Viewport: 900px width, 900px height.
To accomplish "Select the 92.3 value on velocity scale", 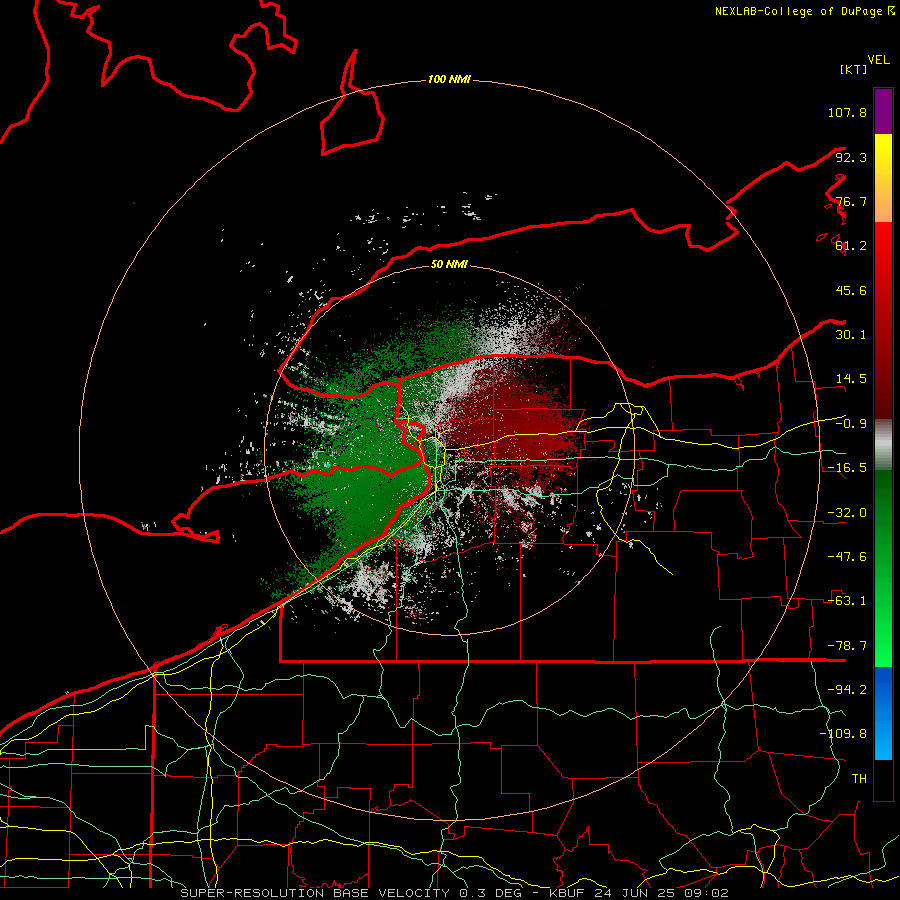I will click(851, 157).
